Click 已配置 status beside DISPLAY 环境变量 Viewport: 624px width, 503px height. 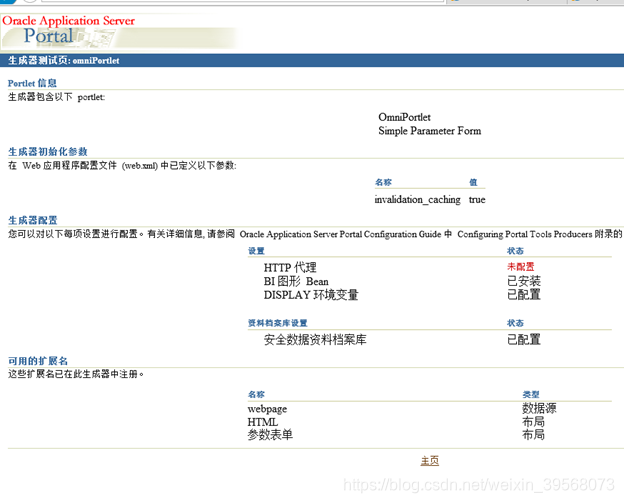click(524, 295)
